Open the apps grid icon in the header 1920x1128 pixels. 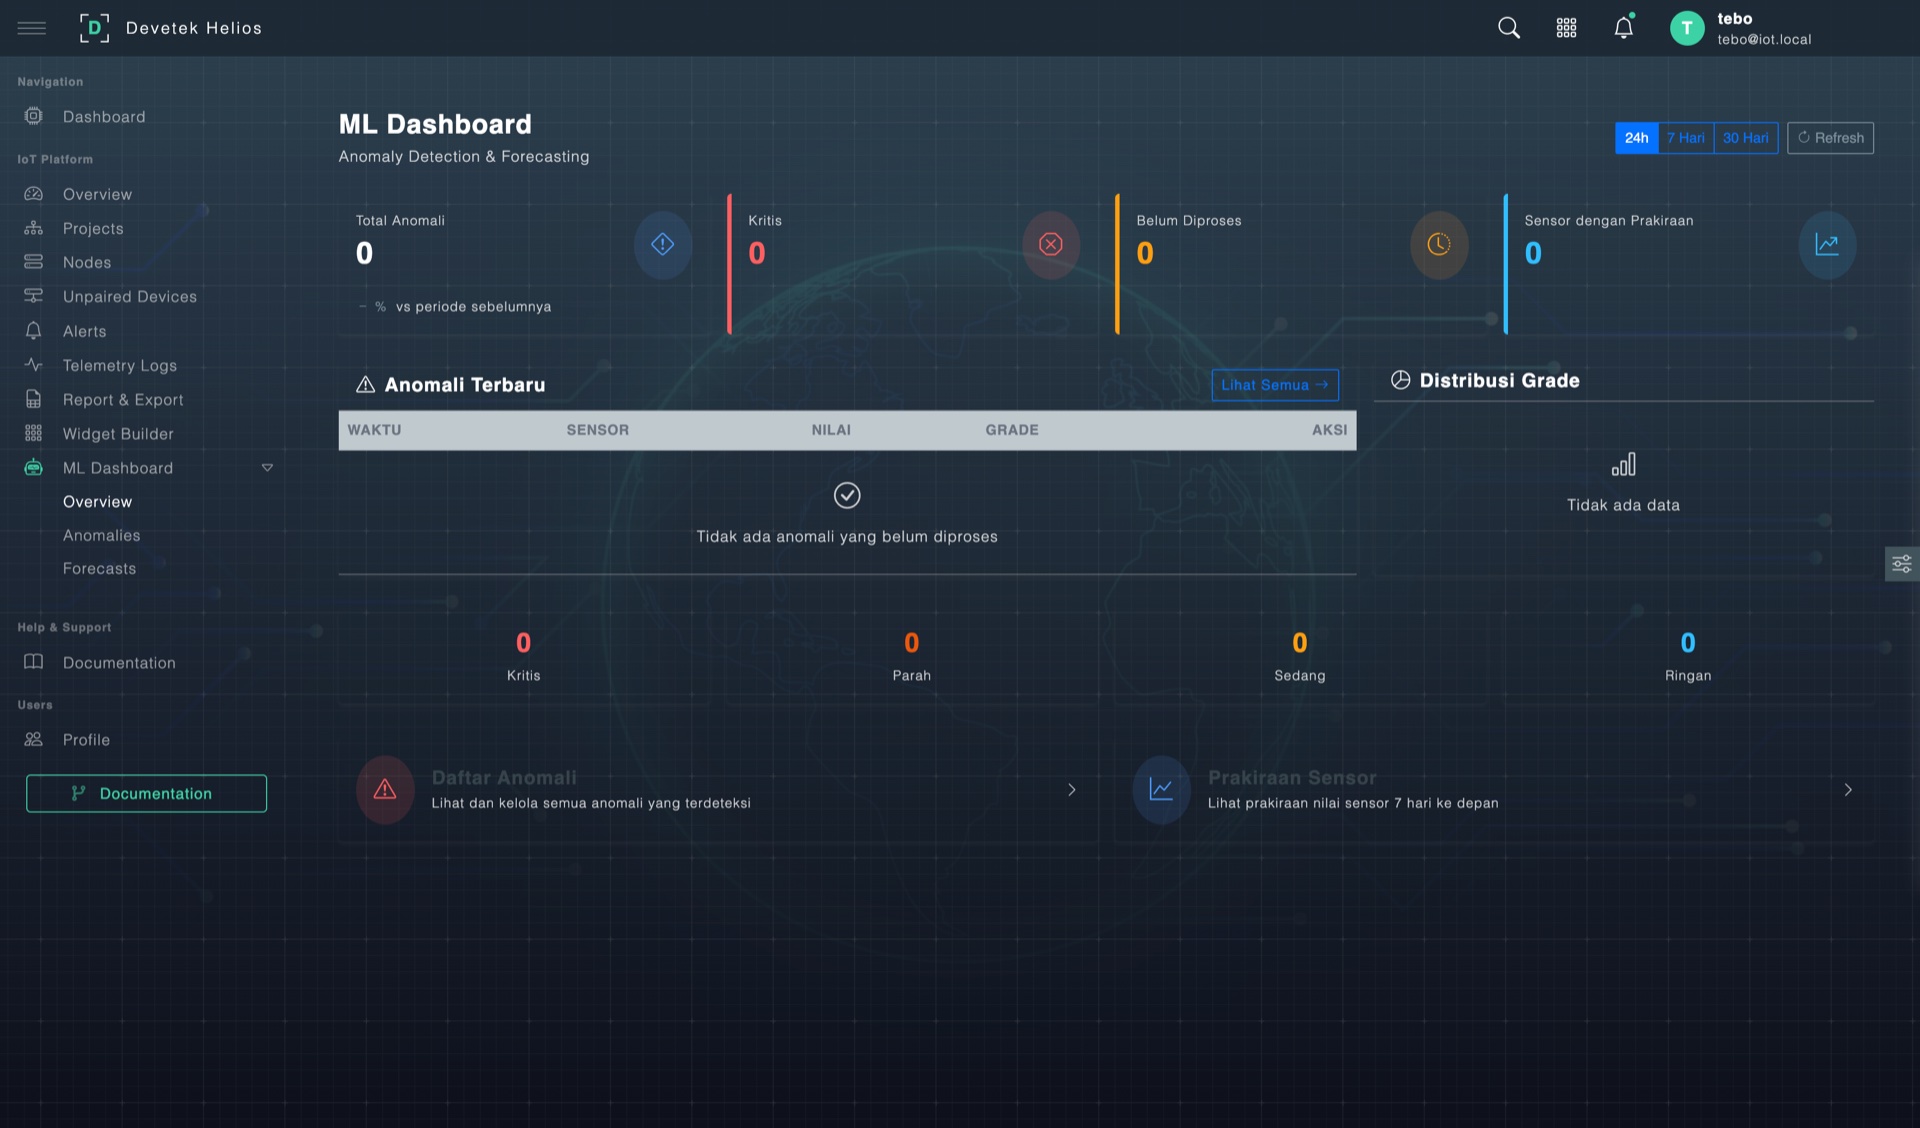click(1566, 28)
